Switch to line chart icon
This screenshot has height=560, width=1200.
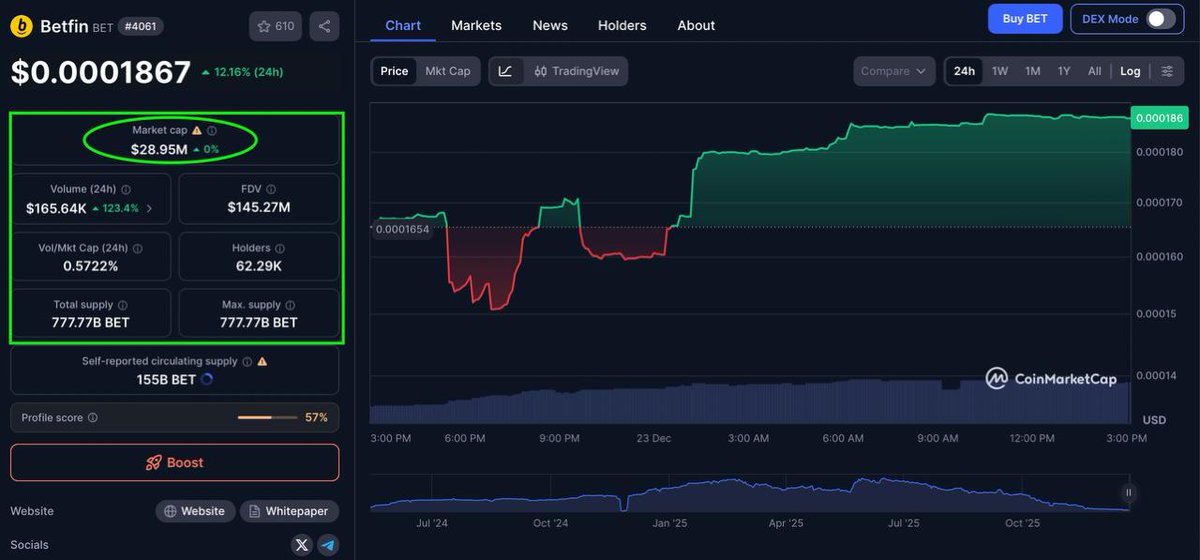[x=506, y=71]
